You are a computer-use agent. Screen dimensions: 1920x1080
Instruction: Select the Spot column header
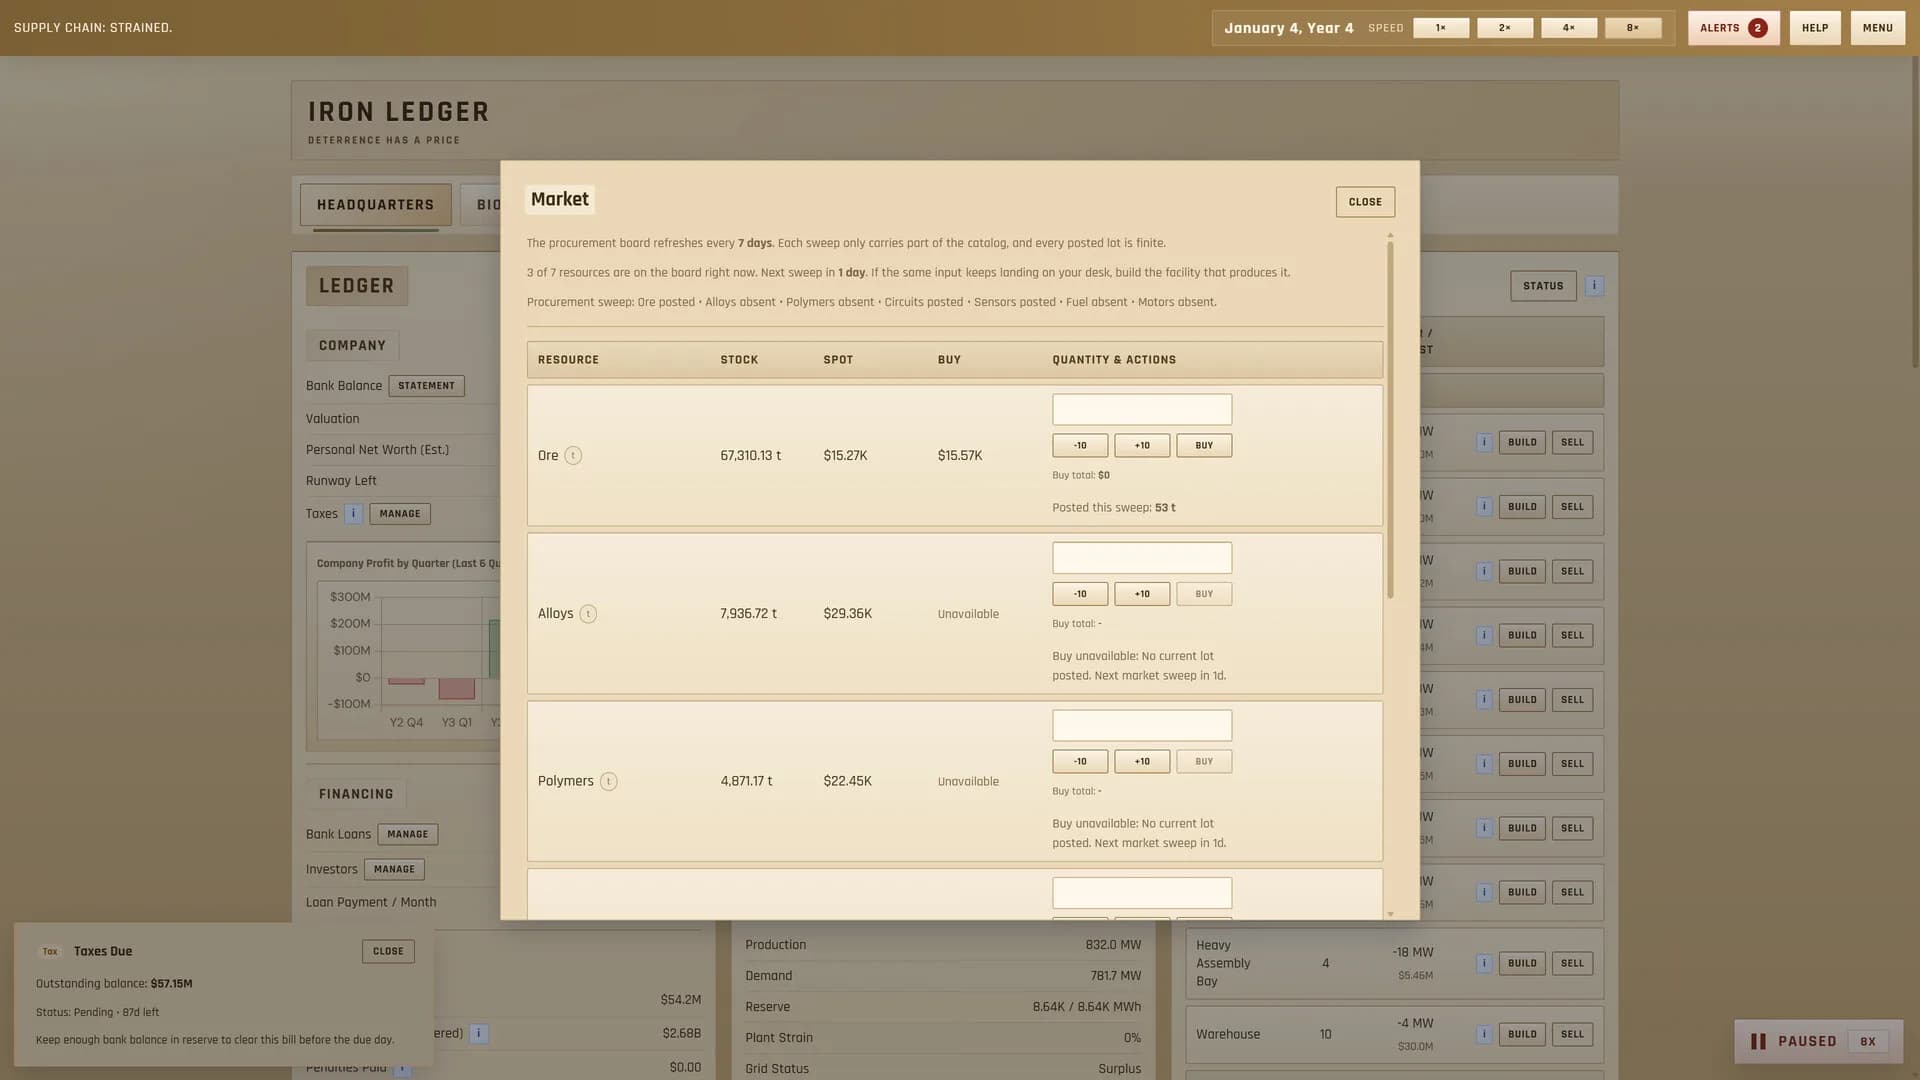click(838, 360)
